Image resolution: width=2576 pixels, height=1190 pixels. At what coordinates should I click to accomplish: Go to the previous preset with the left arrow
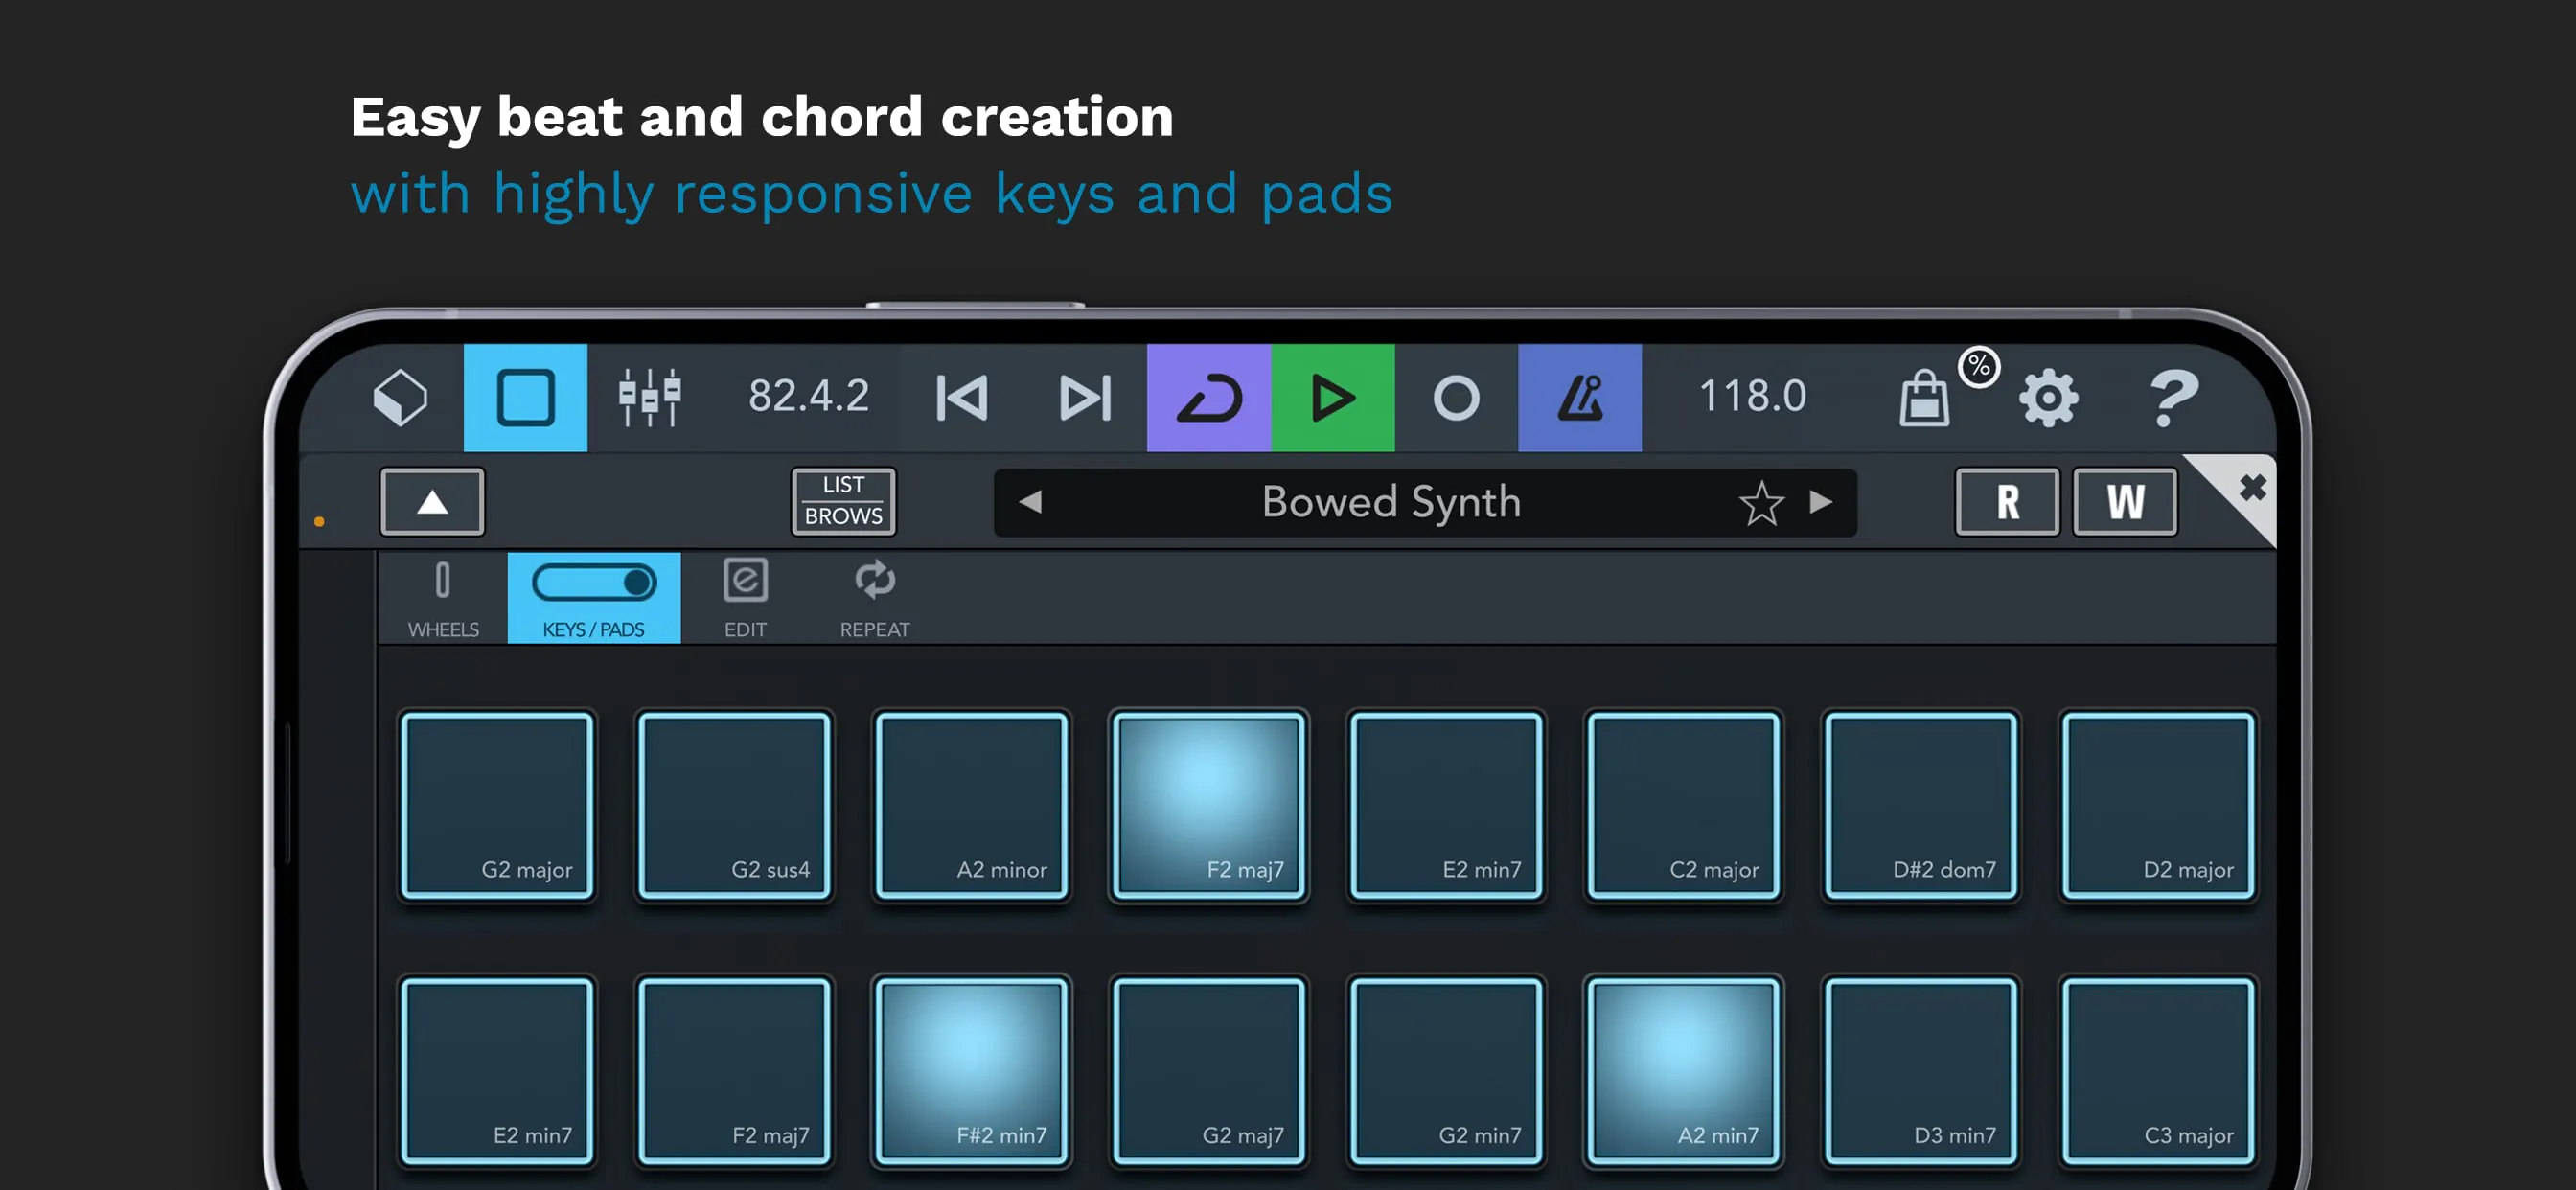pyautogui.click(x=1032, y=502)
